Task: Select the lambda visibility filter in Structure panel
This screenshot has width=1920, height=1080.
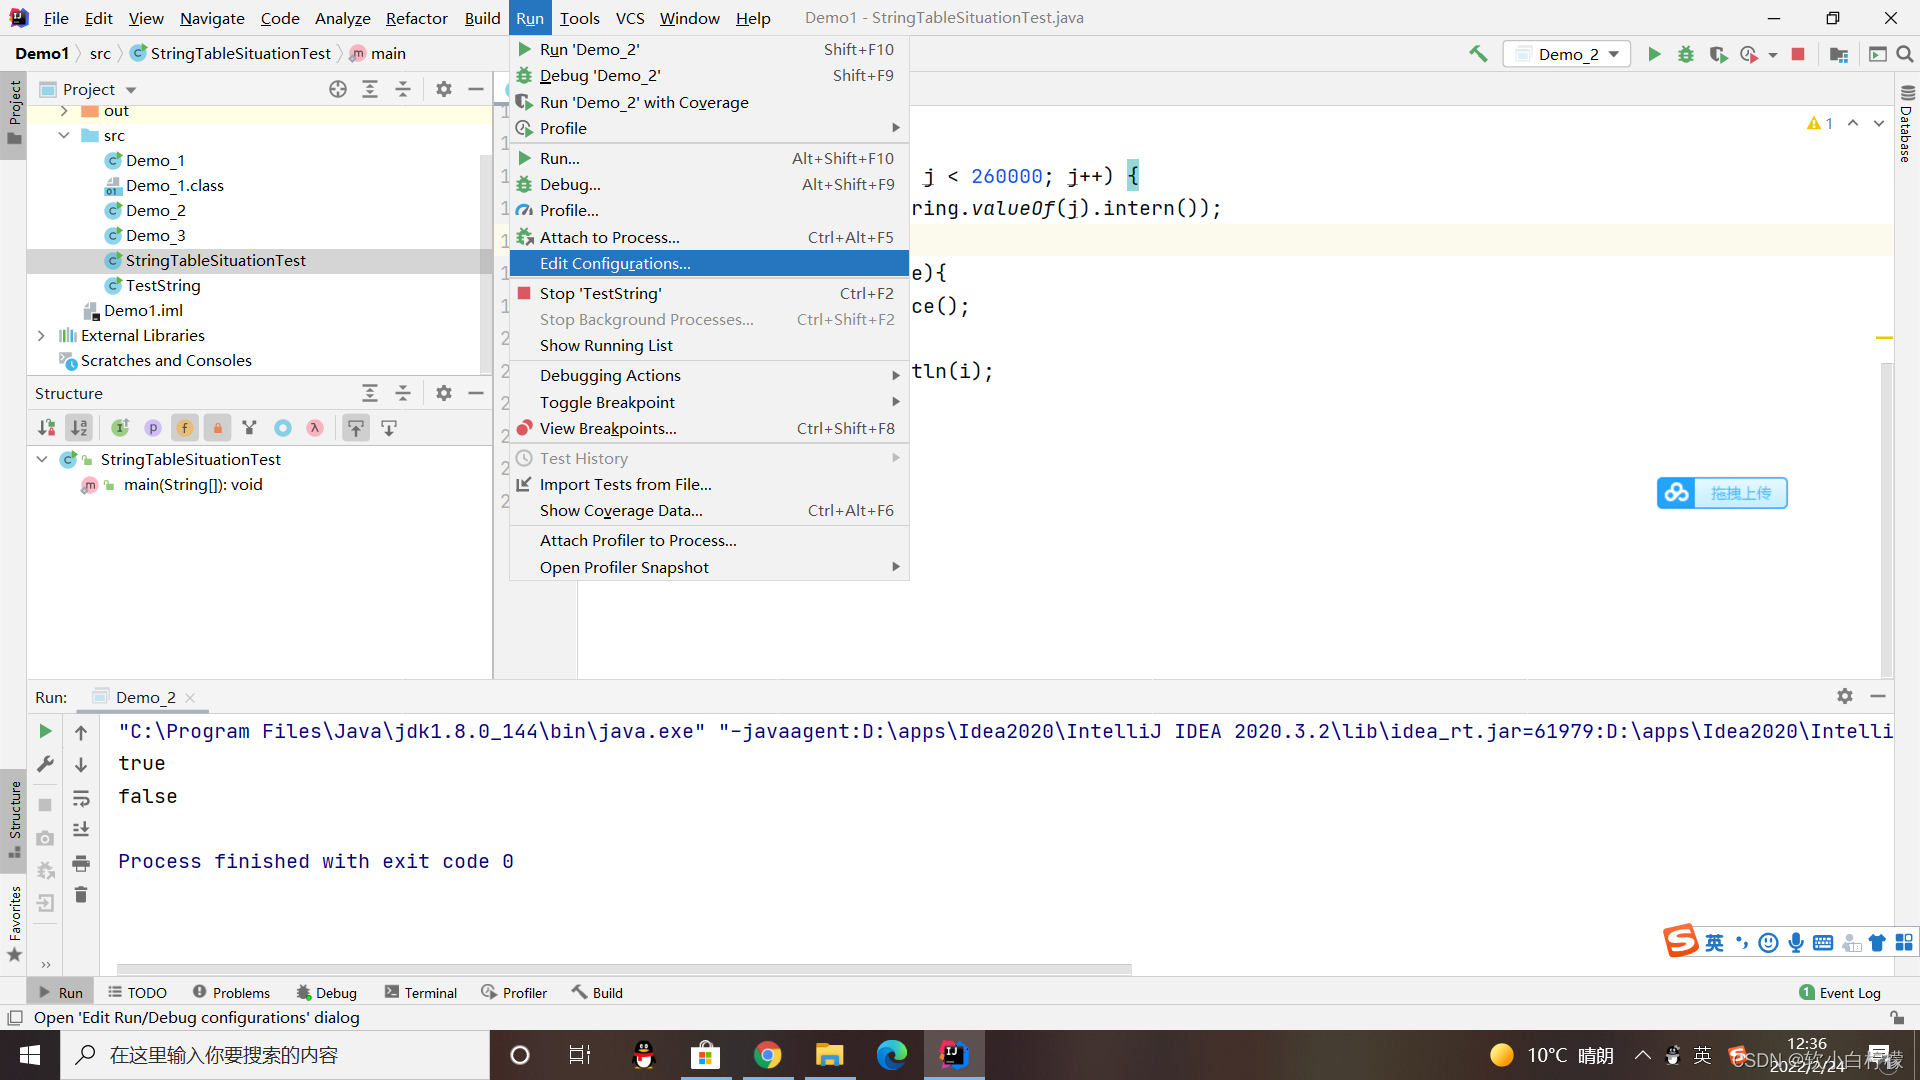Action: (x=314, y=427)
